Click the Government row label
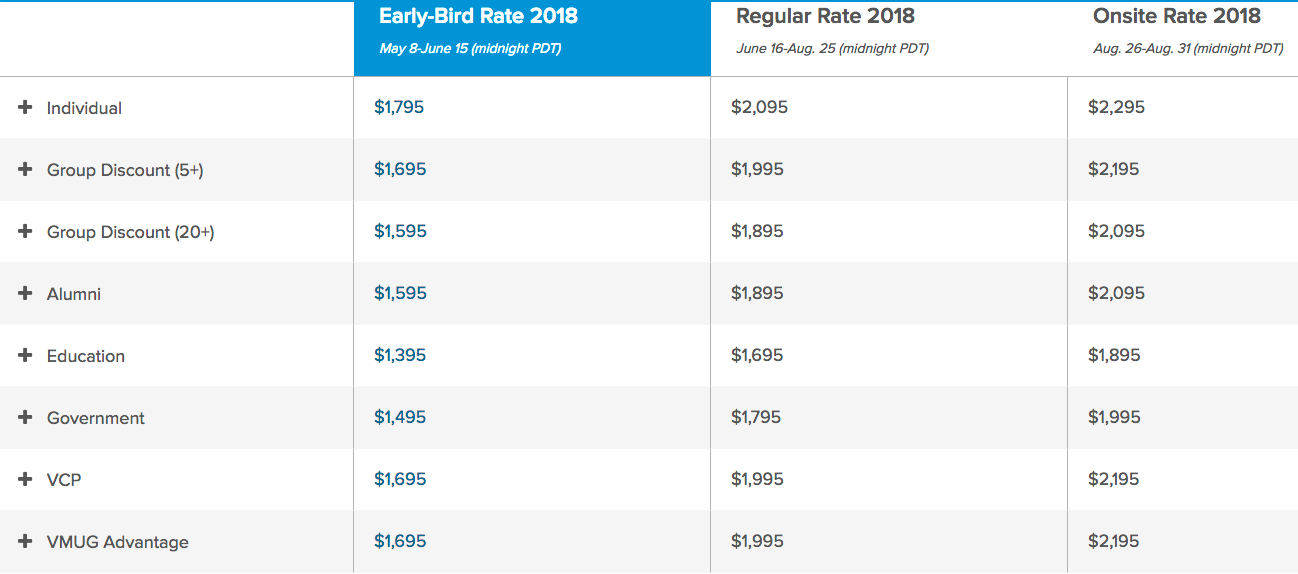 [95, 418]
